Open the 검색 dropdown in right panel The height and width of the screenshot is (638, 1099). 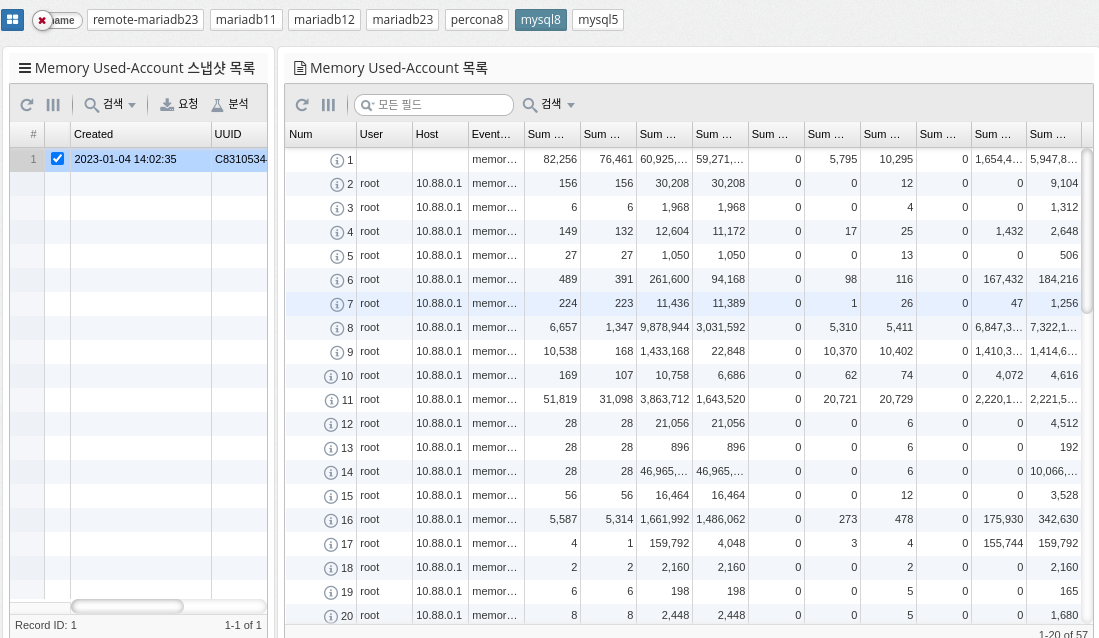coord(549,105)
